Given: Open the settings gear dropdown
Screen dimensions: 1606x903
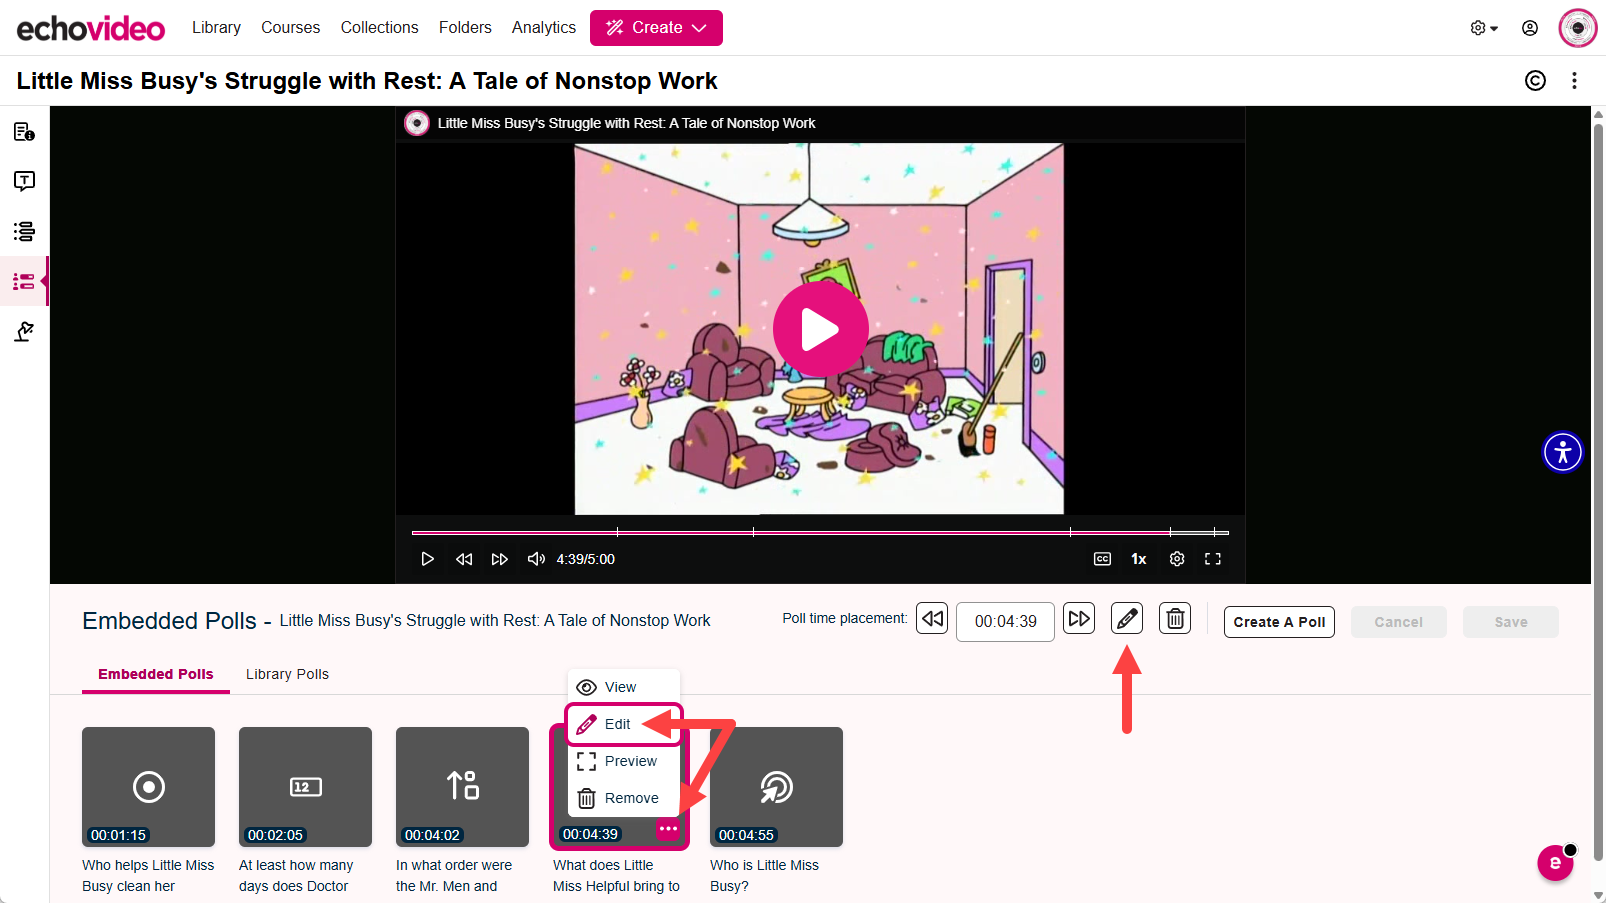Looking at the screenshot, I should pyautogui.click(x=1484, y=28).
